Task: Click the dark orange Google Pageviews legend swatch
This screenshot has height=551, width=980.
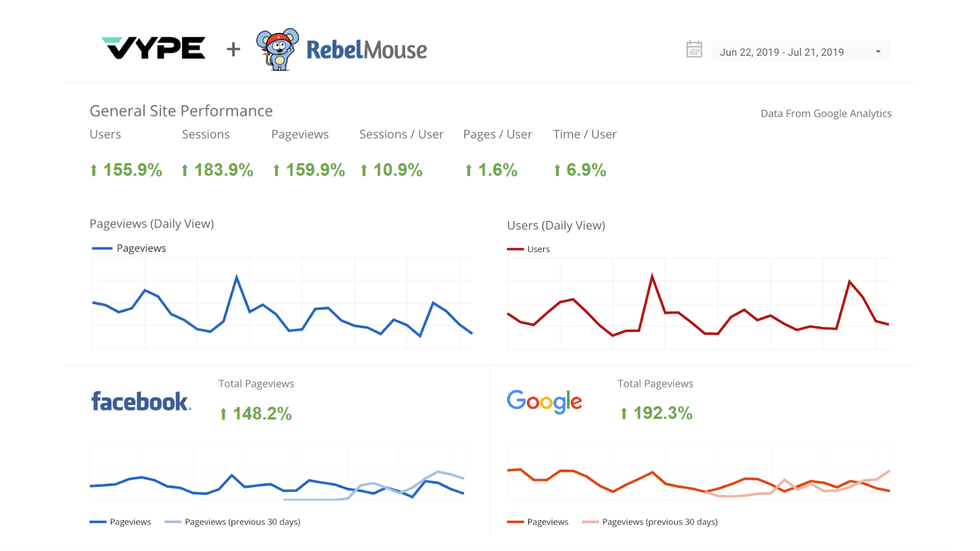Action: pyautogui.click(x=516, y=522)
